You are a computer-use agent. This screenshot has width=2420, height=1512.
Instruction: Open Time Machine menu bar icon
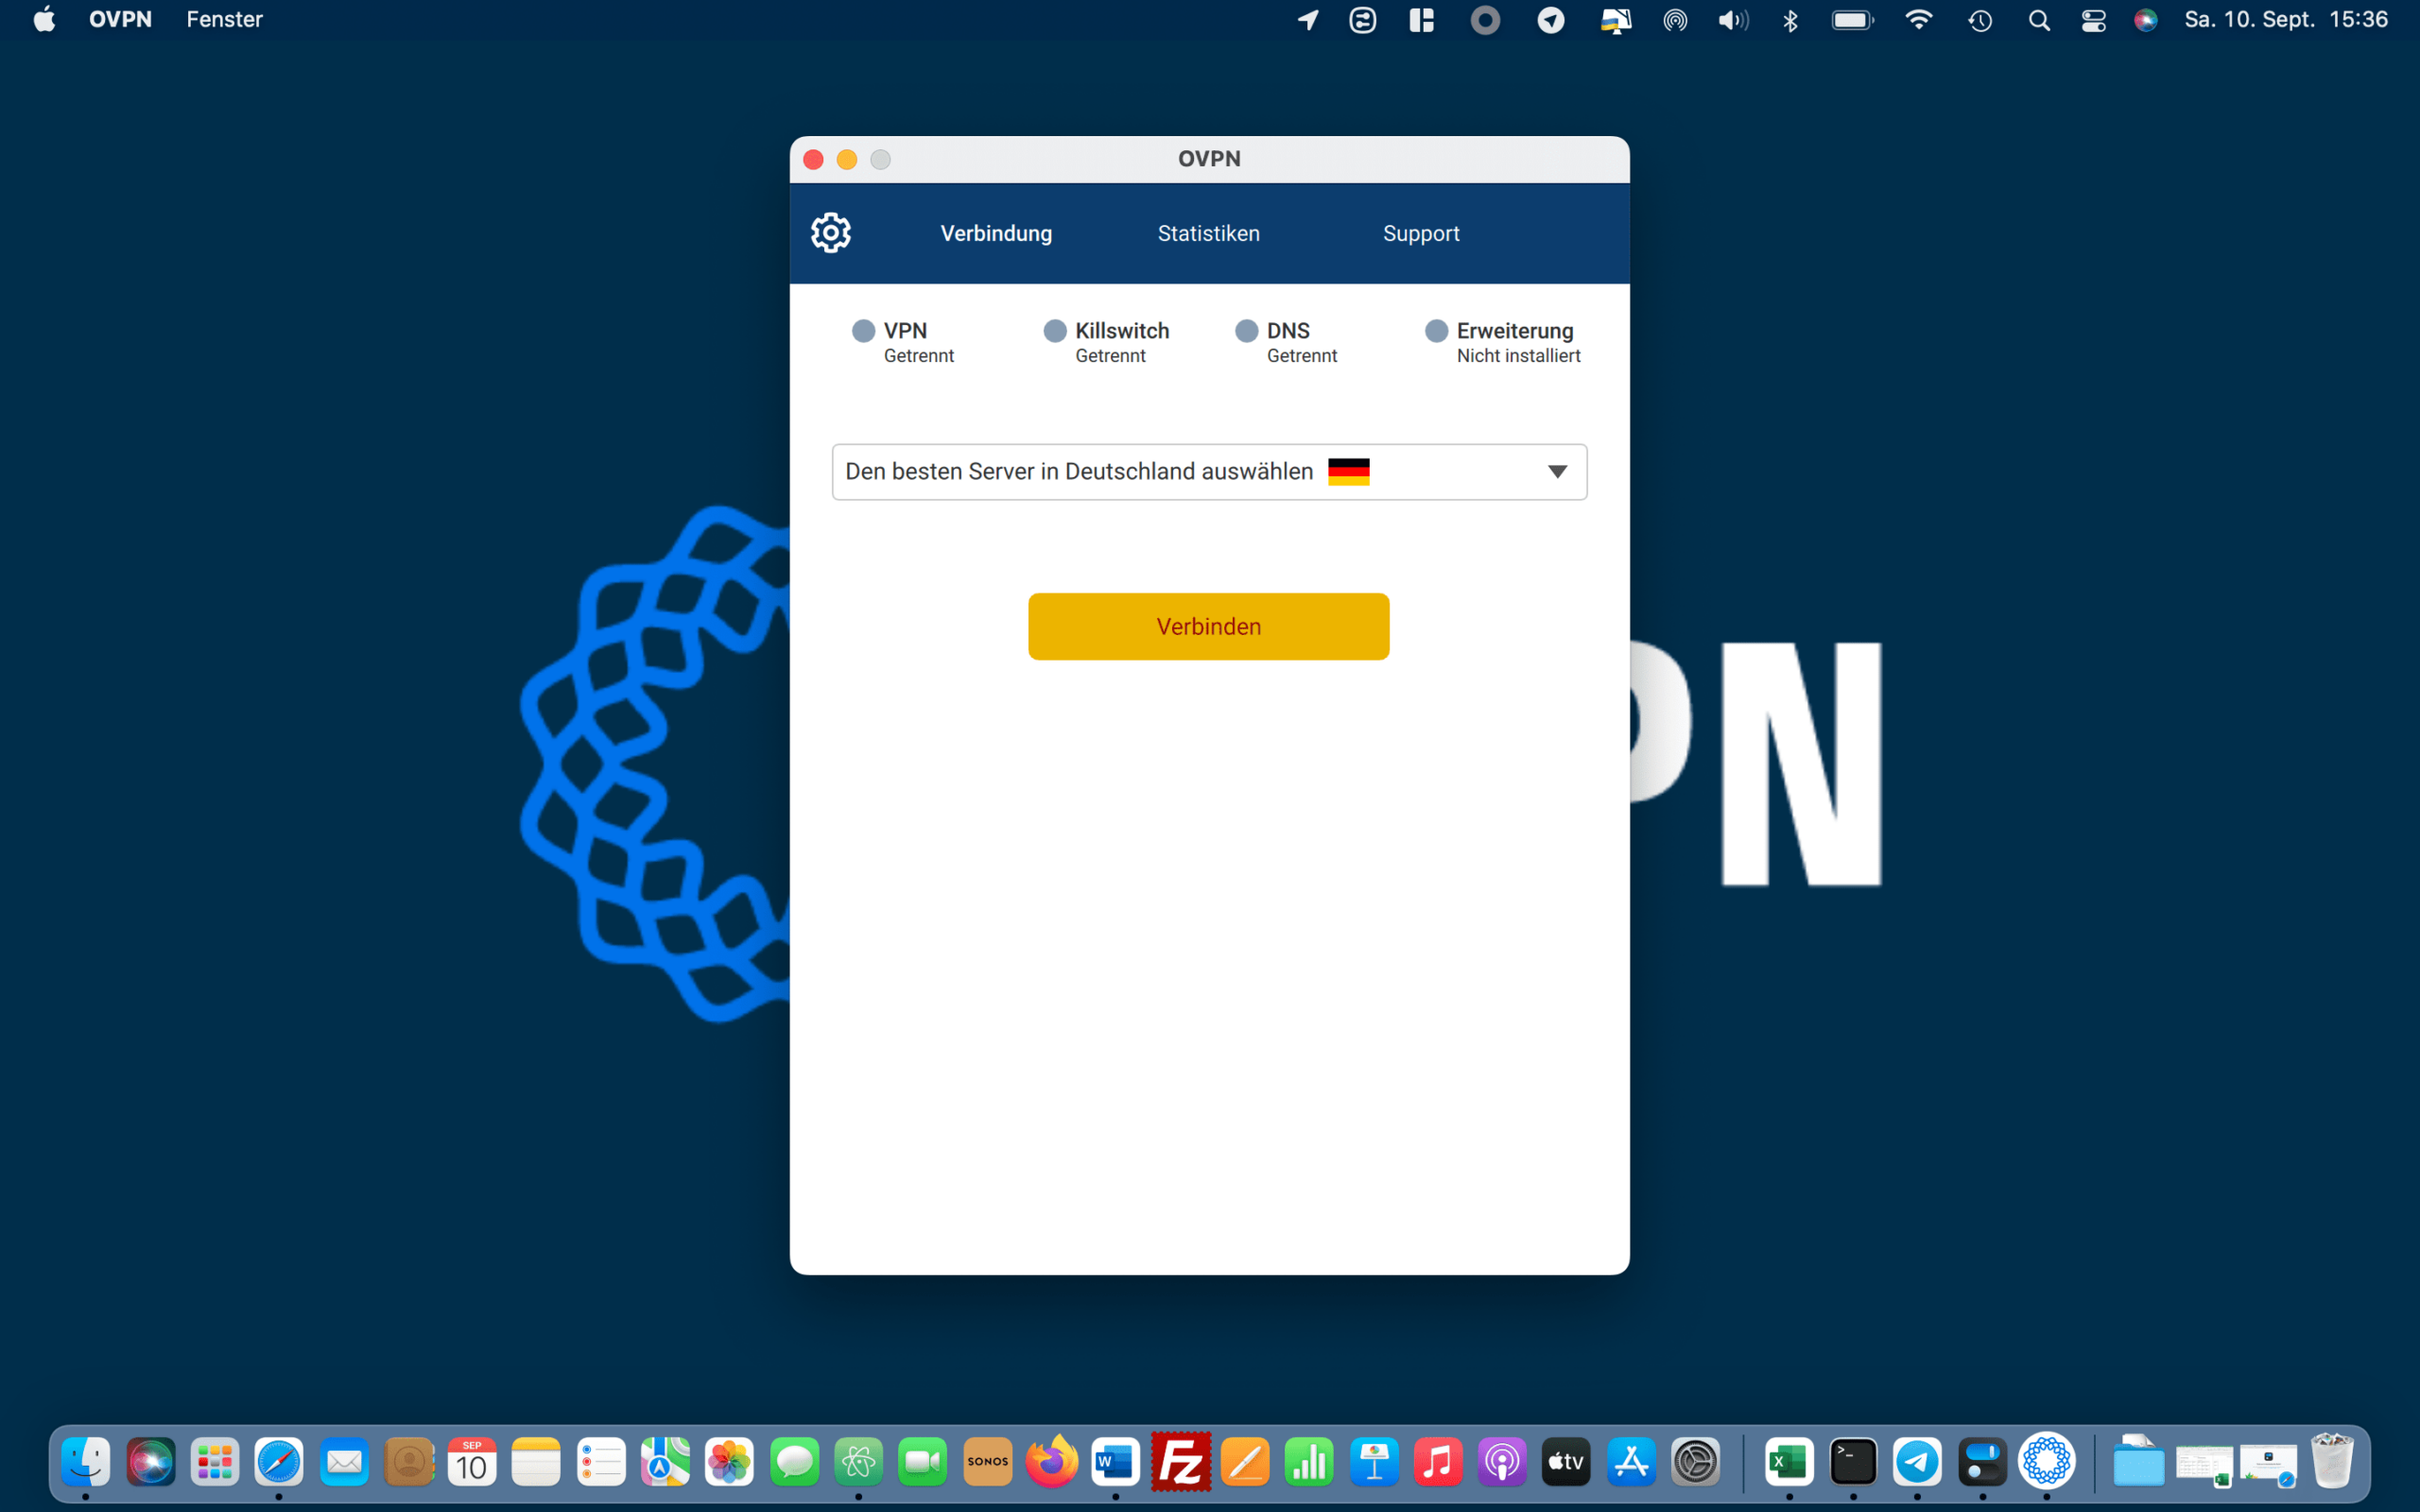click(1979, 20)
